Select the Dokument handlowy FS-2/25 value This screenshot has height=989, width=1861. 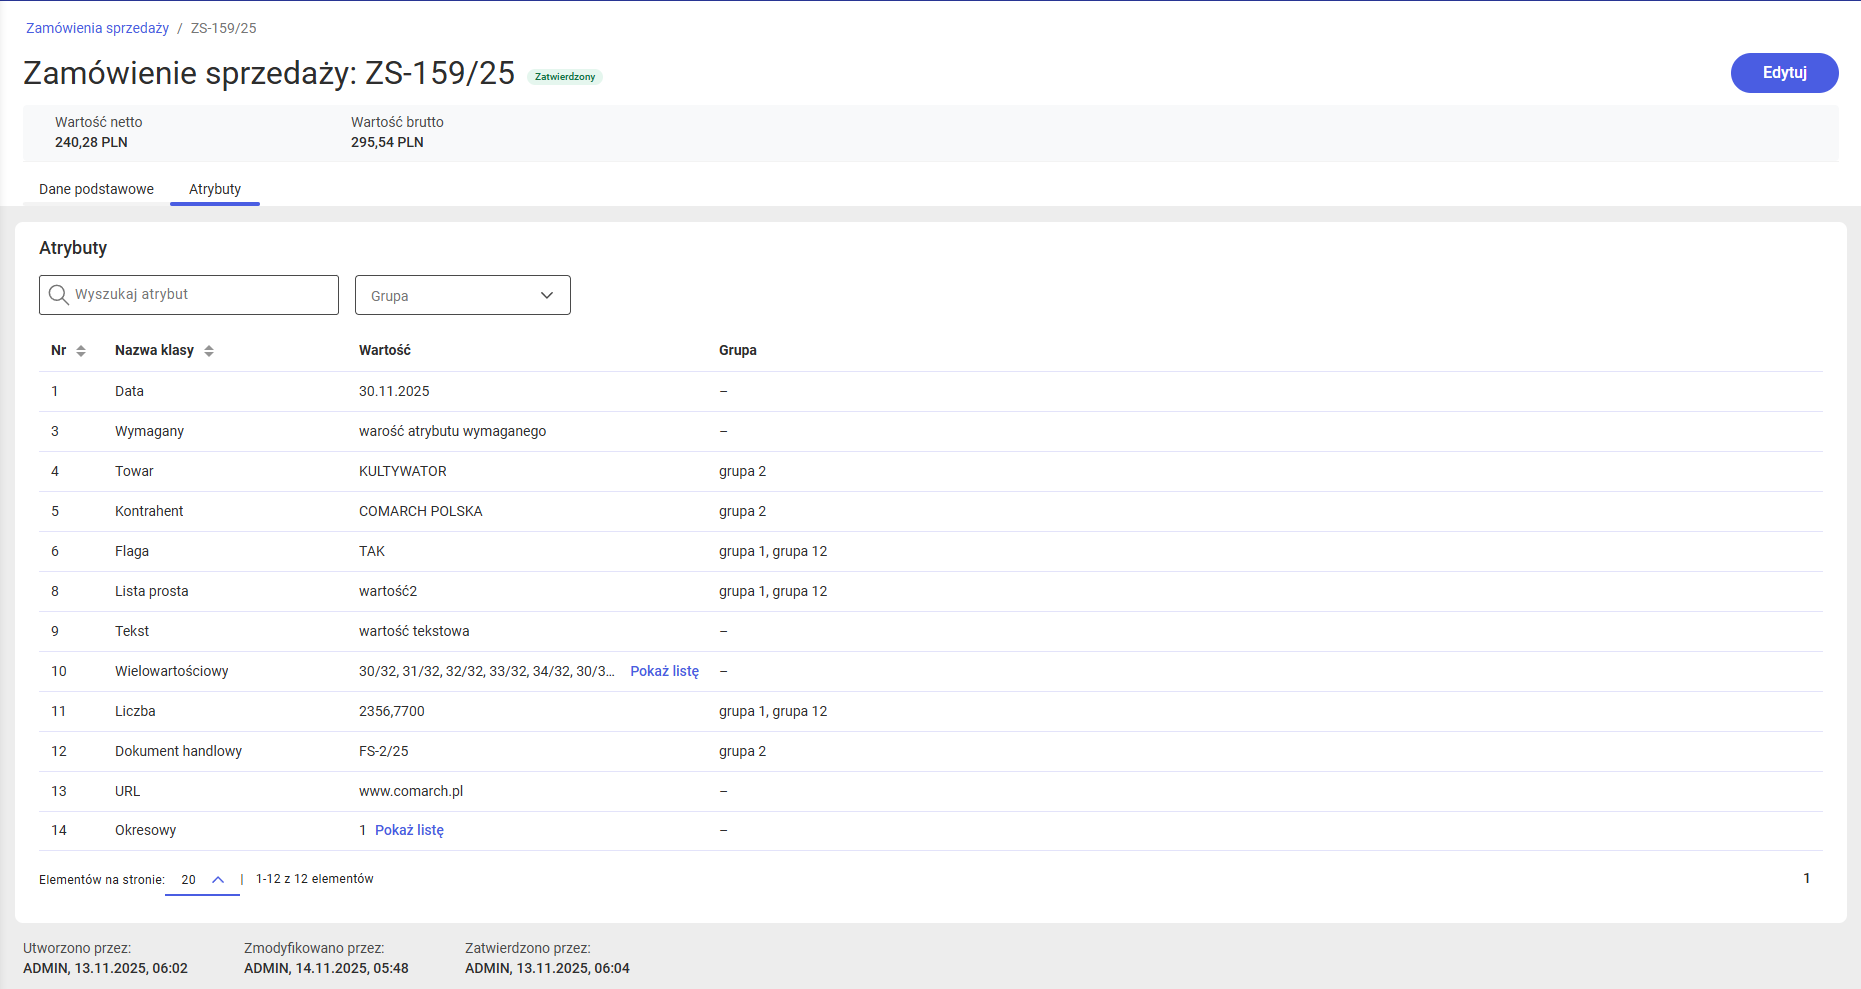383,751
